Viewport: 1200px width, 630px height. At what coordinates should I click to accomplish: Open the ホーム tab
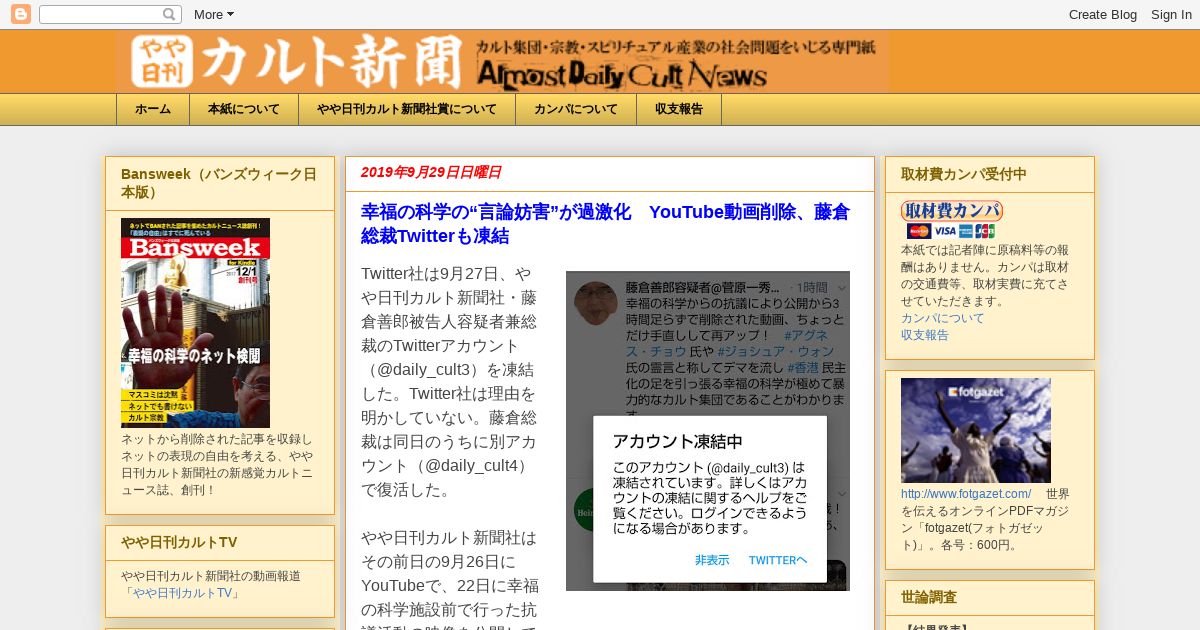pos(153,109)
